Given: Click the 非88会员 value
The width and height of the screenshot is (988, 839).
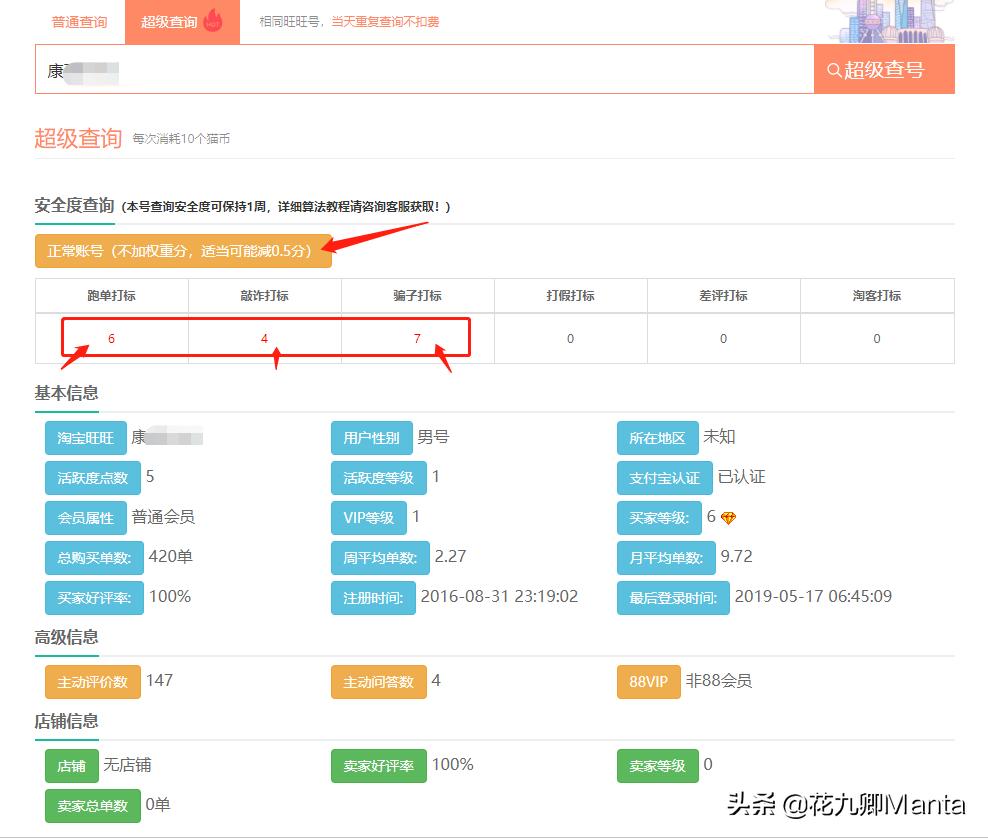Looking at the screenshot, I should click(719, 680).
